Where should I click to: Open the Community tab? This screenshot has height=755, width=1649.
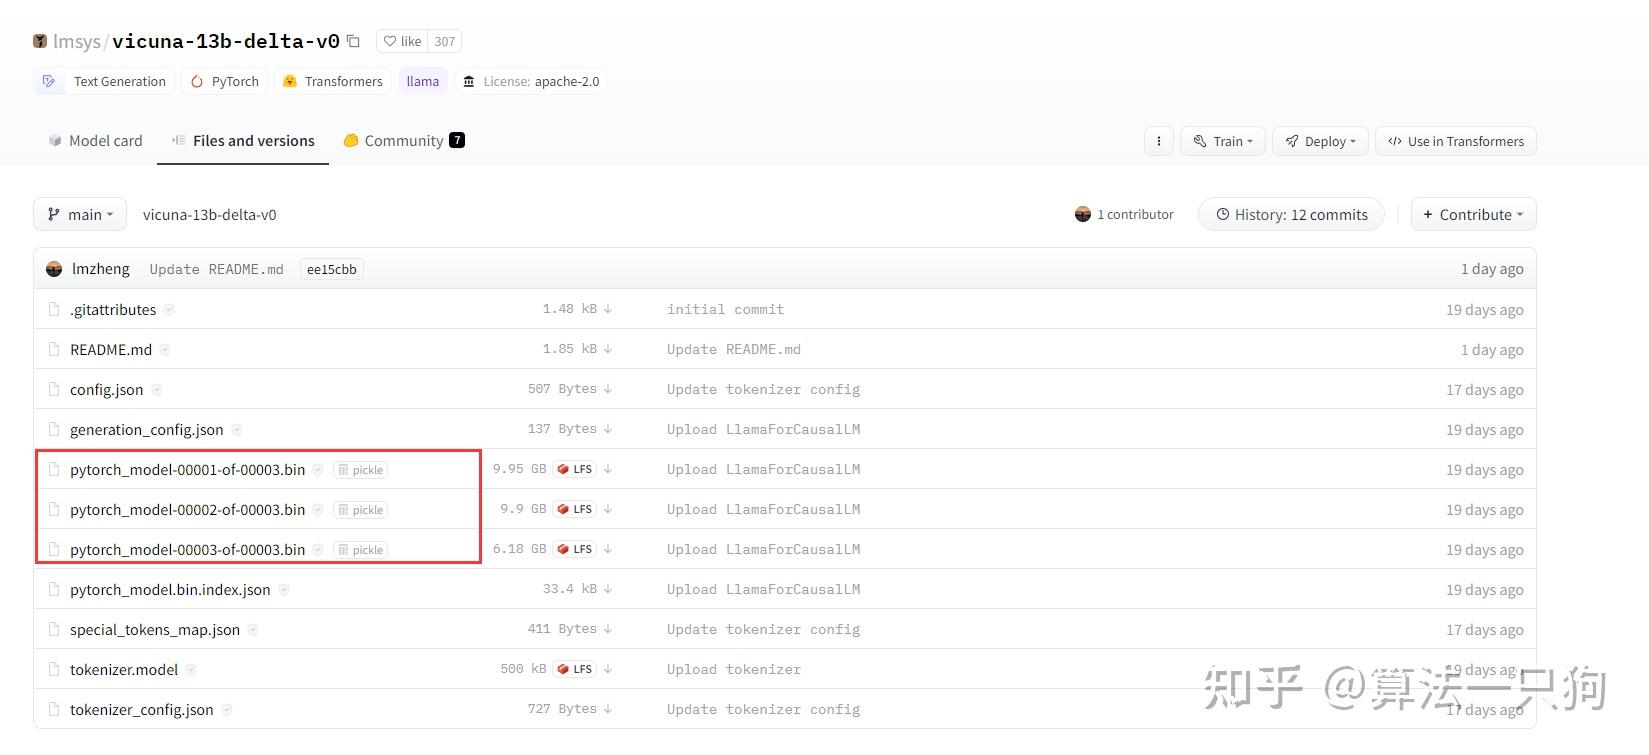[404, 141]
